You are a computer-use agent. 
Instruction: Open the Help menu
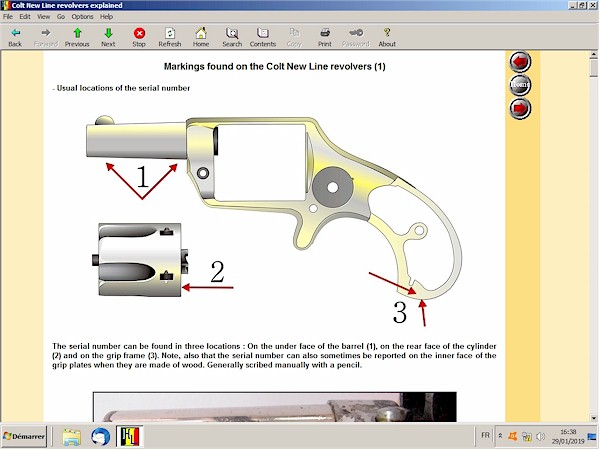point(106,16)
